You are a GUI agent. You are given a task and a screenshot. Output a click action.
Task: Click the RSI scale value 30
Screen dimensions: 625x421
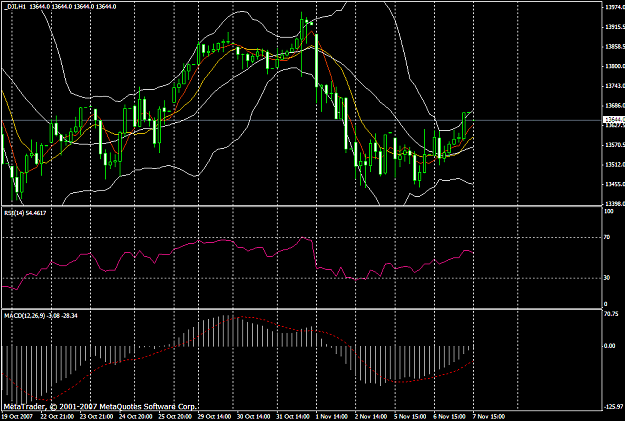[607, 278]
